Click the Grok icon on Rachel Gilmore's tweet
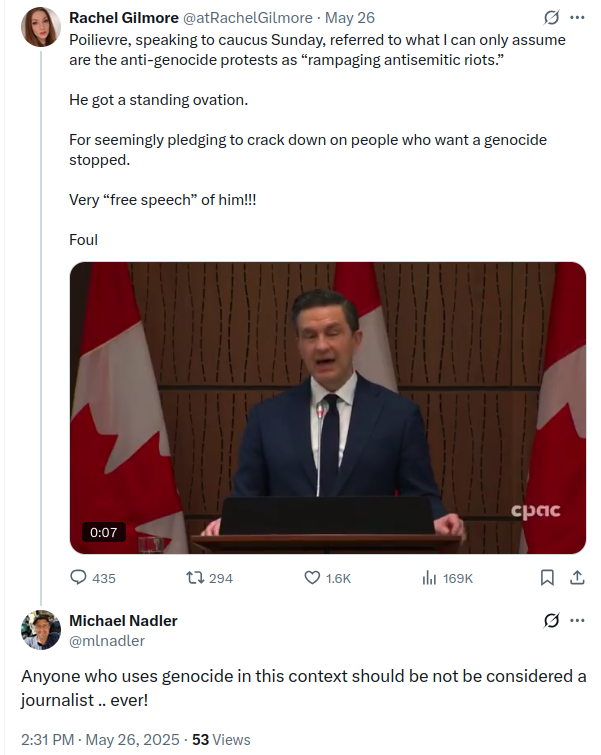The width and height of the screenshot is (601, 755). pyautogui.click(x=551, y=18)
